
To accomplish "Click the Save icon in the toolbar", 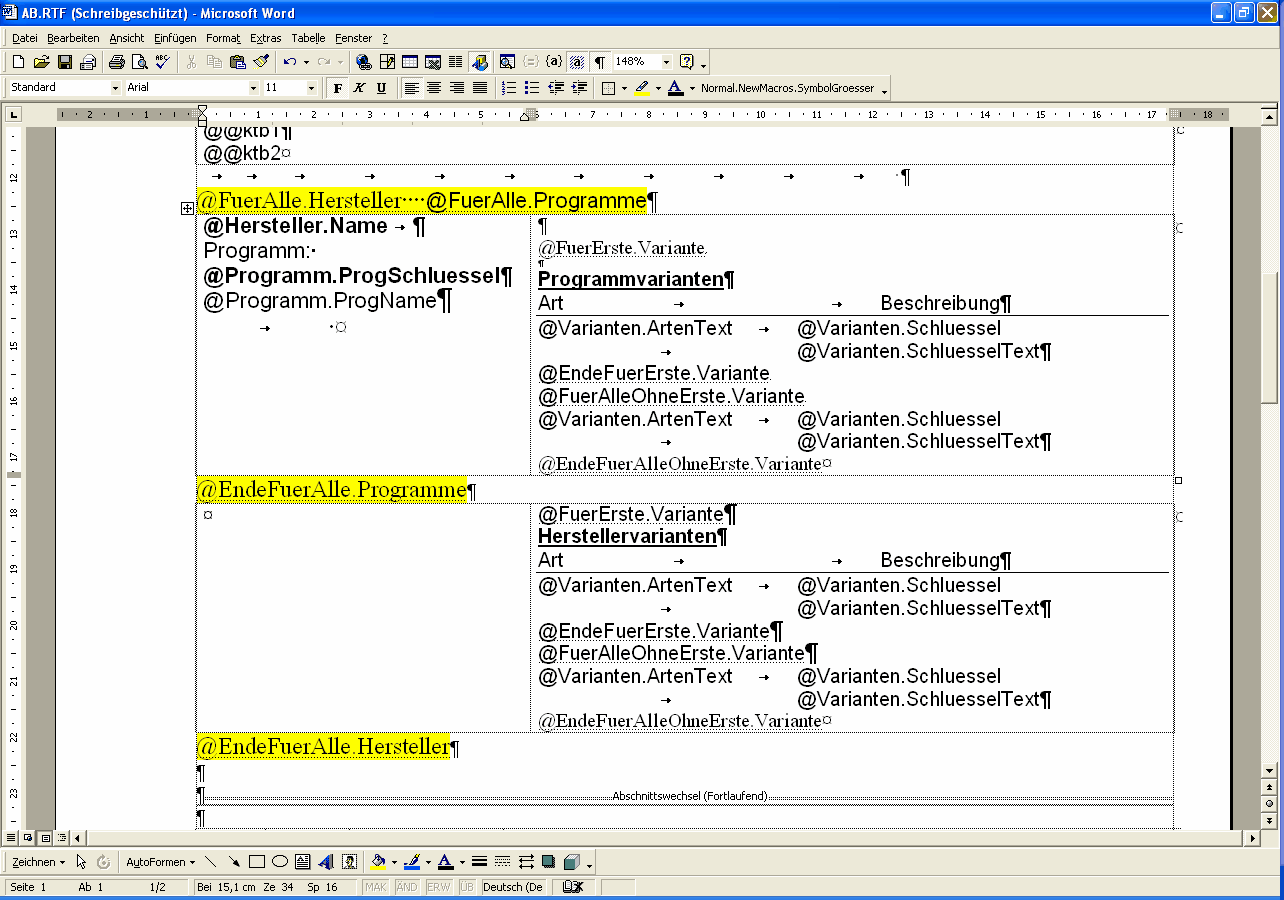I will pyautogui.click(x=64, y=62).
